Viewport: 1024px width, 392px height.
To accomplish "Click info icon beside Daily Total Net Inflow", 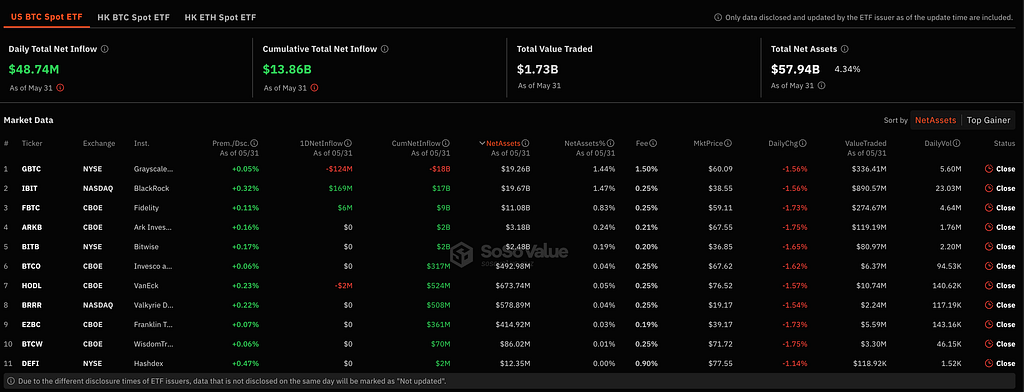I will click(x=104, y=49).
